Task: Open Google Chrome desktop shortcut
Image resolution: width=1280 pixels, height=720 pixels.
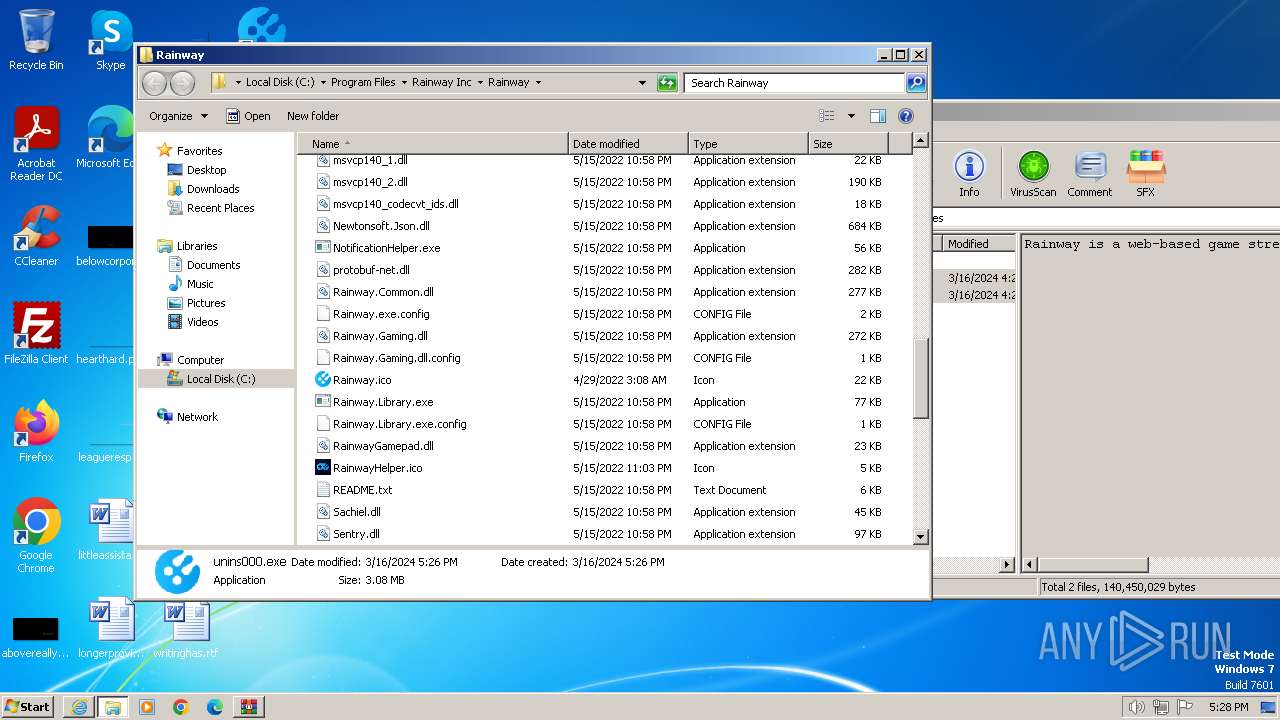Action: point(36,536)
